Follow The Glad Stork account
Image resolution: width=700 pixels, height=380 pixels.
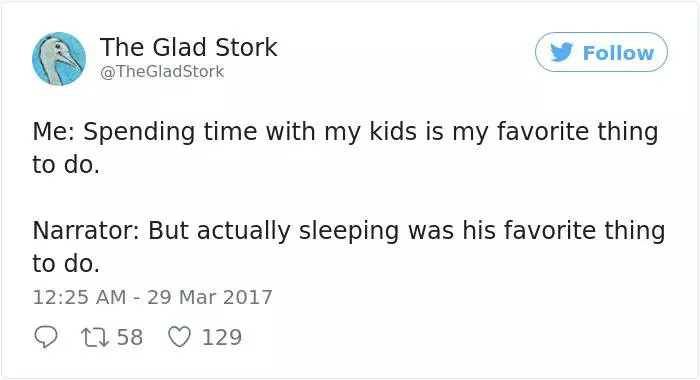coord(601,52)
